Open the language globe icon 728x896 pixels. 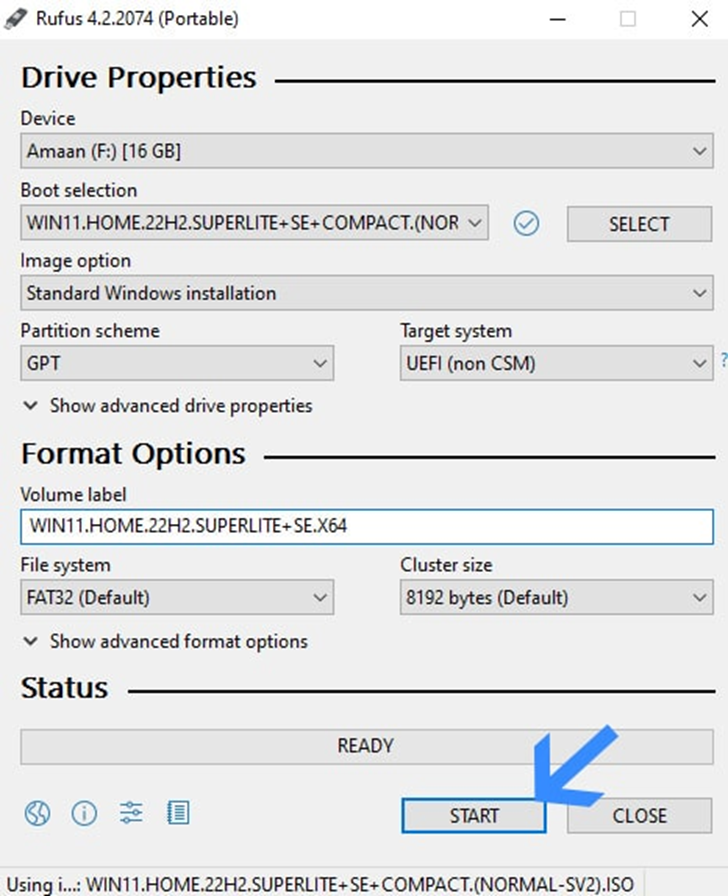(37, 813)
